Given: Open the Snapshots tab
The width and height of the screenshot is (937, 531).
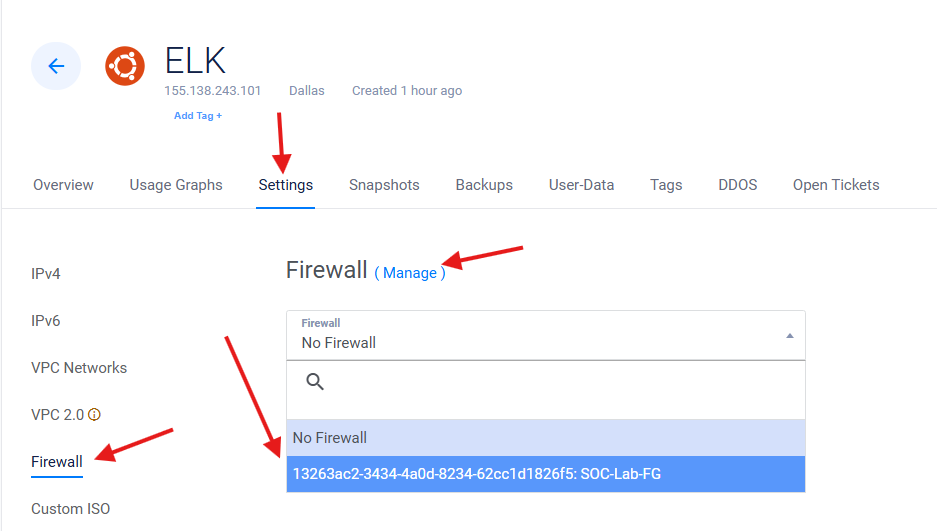Looking at the screenshot, I should 384,185.
